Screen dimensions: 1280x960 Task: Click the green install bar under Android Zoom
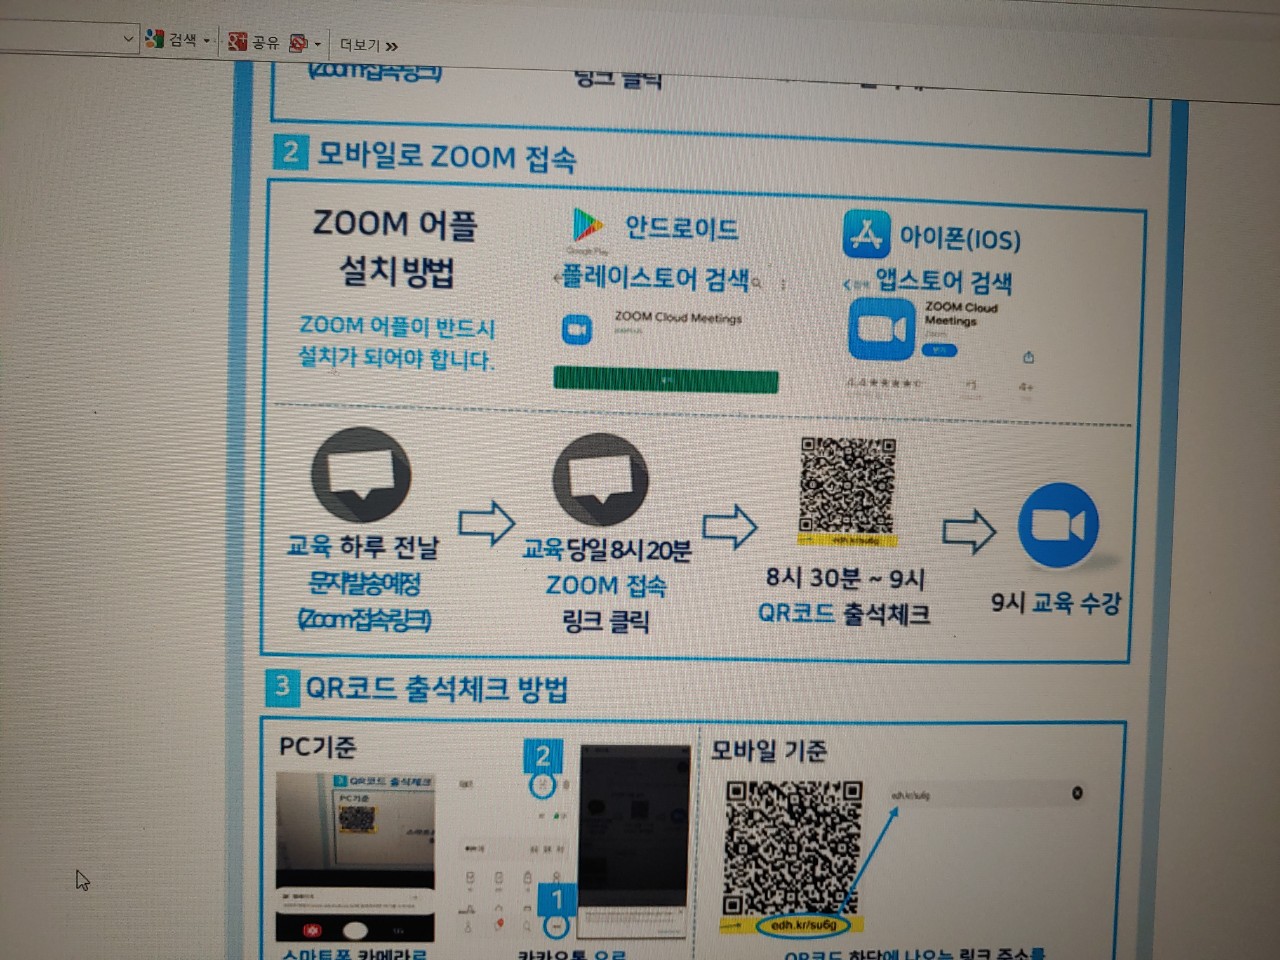[666, 380]
